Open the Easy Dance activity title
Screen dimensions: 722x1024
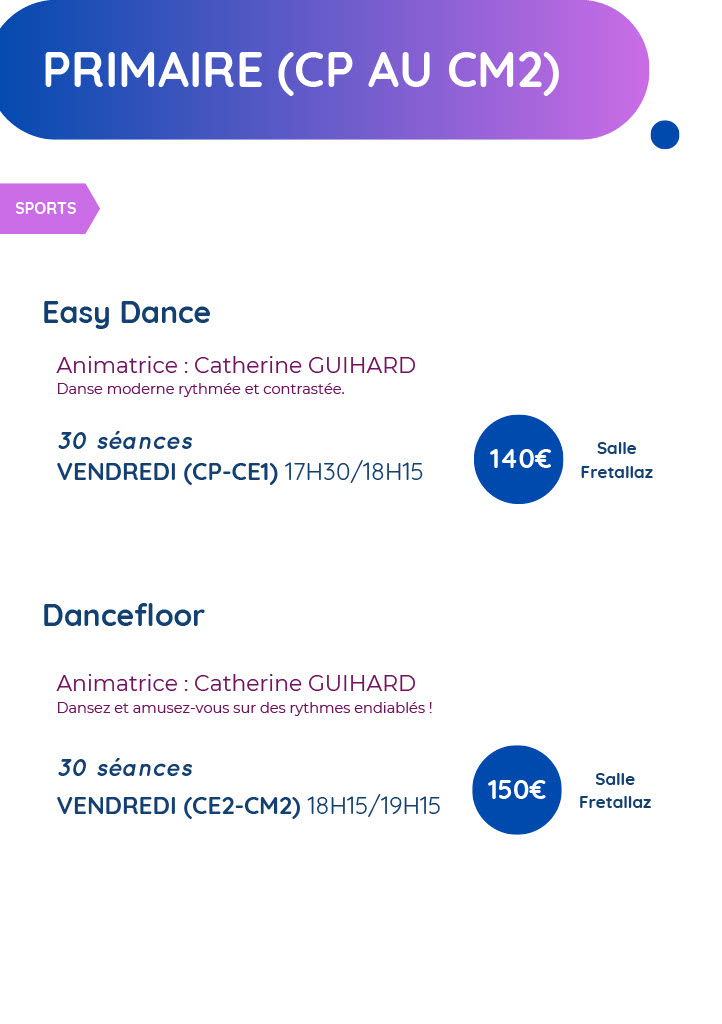[x=126, y=313]
